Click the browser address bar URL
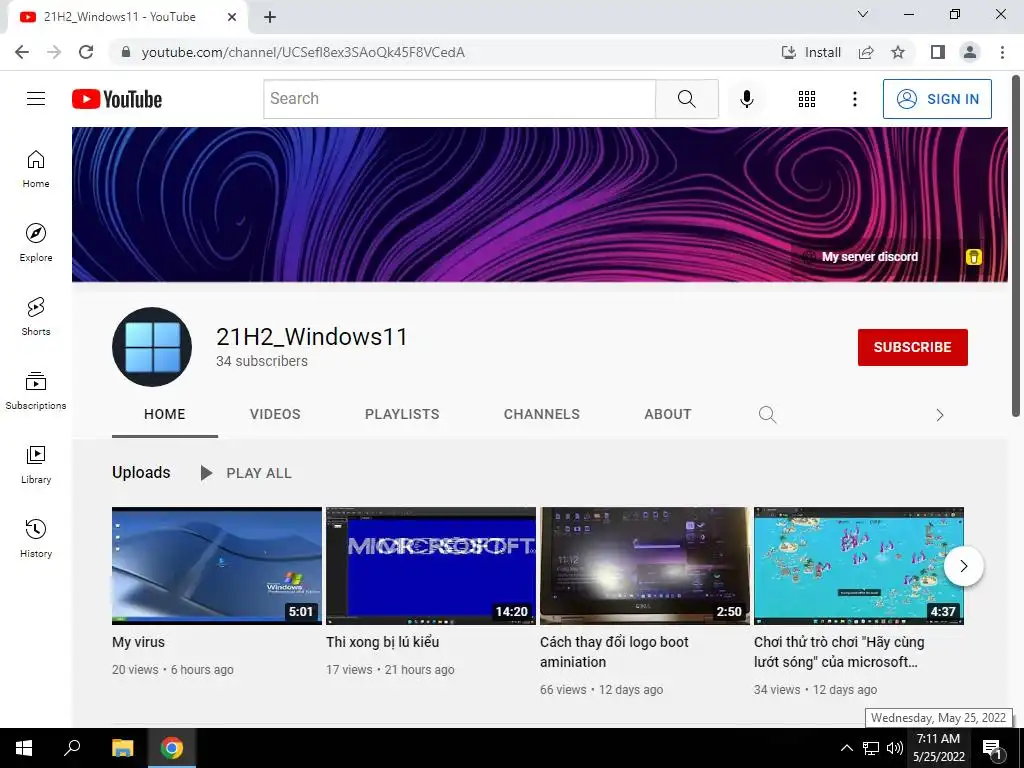Image resolution: width=1024 pixels, height=768 pixels. 303,52
